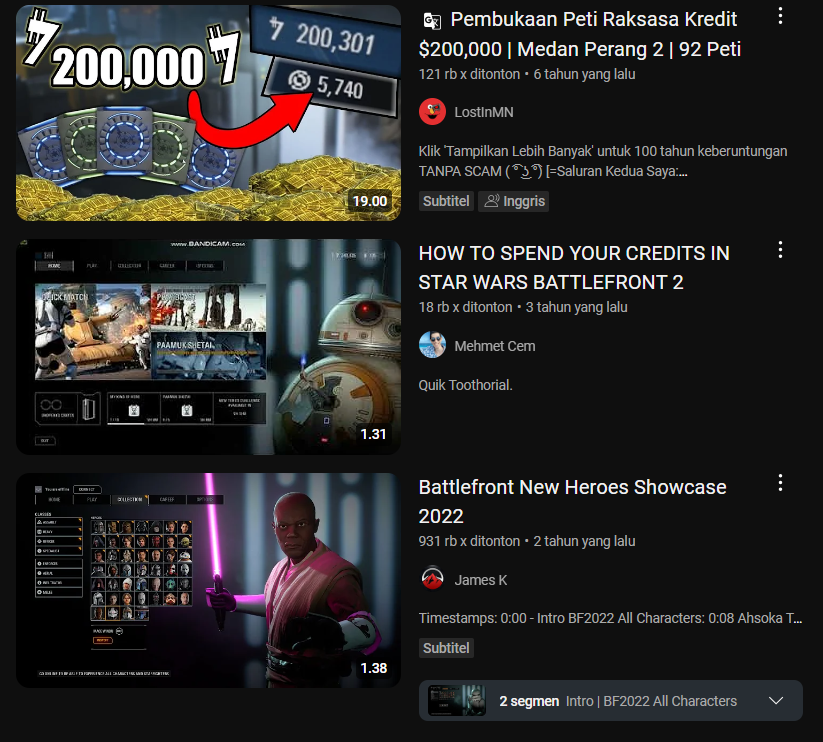Image resolution: width=823 pixels, height=742 pixels.
Task: Click the LostInMN channel avatar
Action: (x=432, y=112)
